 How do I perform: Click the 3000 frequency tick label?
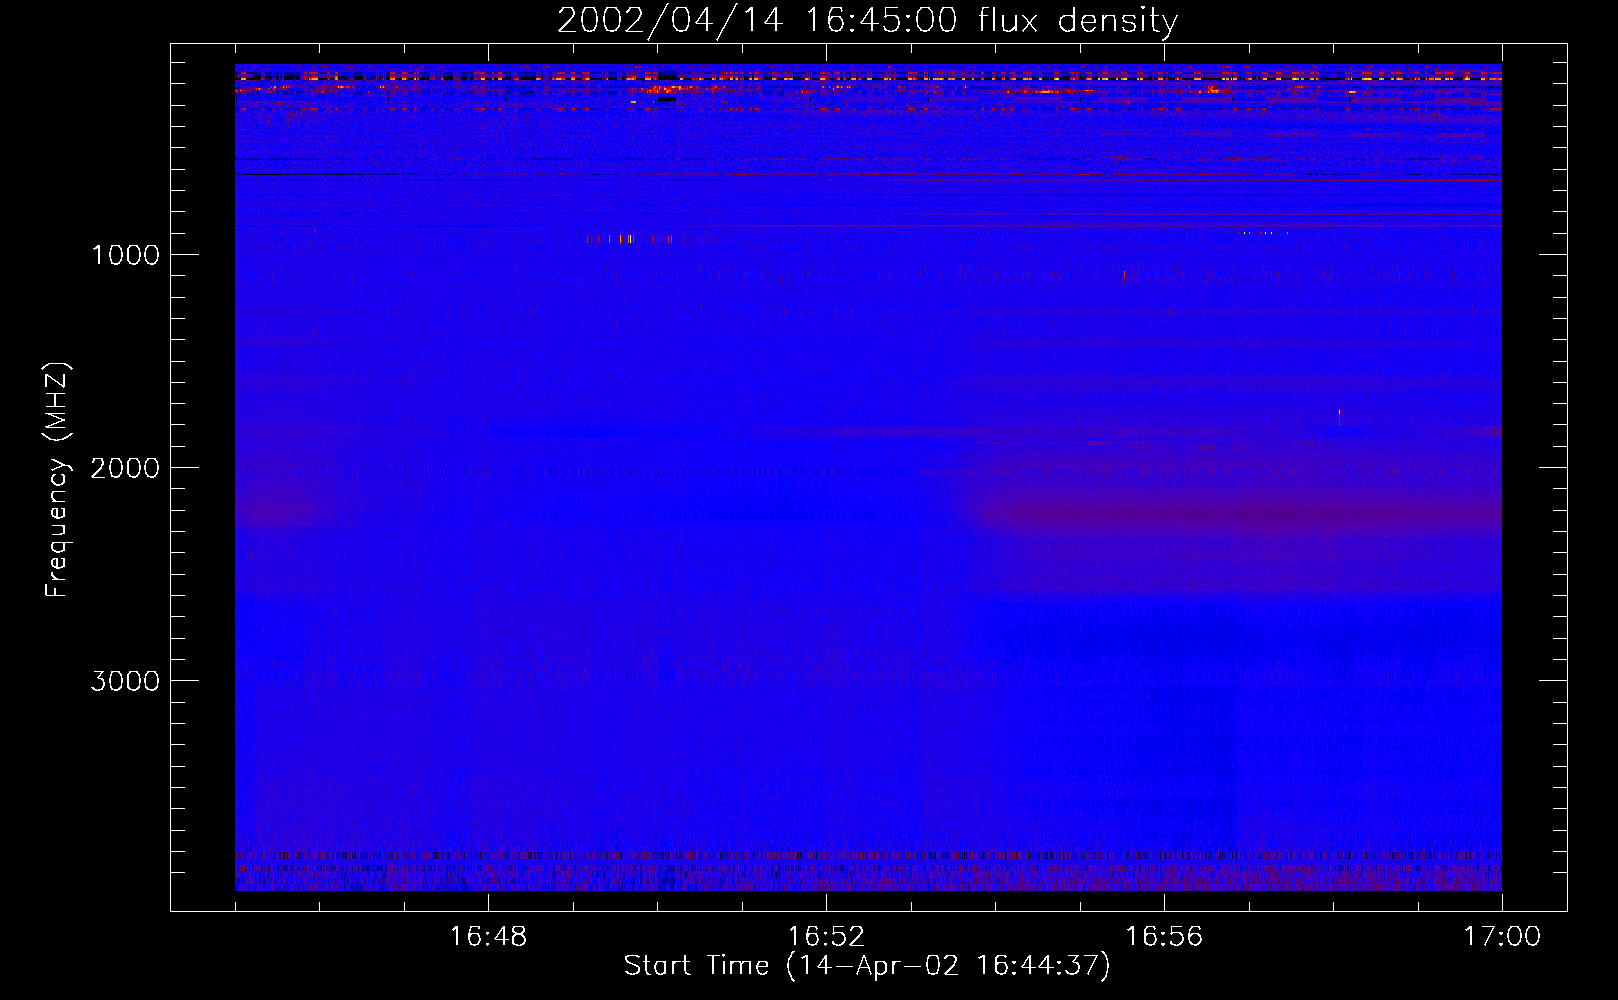(x=125, y=681)
